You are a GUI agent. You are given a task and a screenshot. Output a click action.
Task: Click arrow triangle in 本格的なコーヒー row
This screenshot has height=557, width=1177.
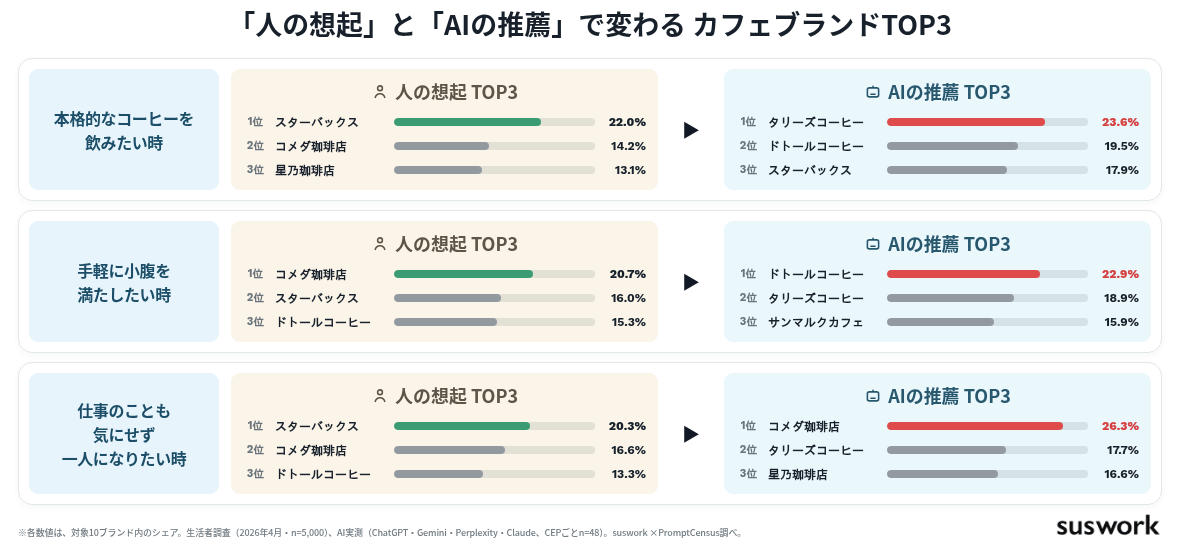(691, 131)
